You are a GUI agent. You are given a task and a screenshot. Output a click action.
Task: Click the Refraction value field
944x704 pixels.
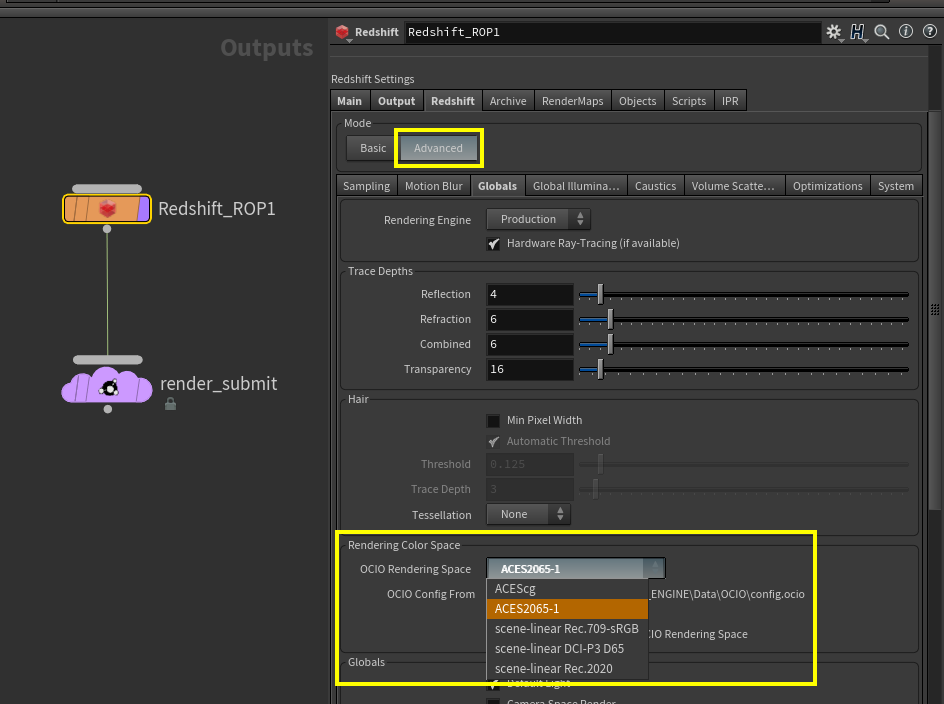coord(530,319)
